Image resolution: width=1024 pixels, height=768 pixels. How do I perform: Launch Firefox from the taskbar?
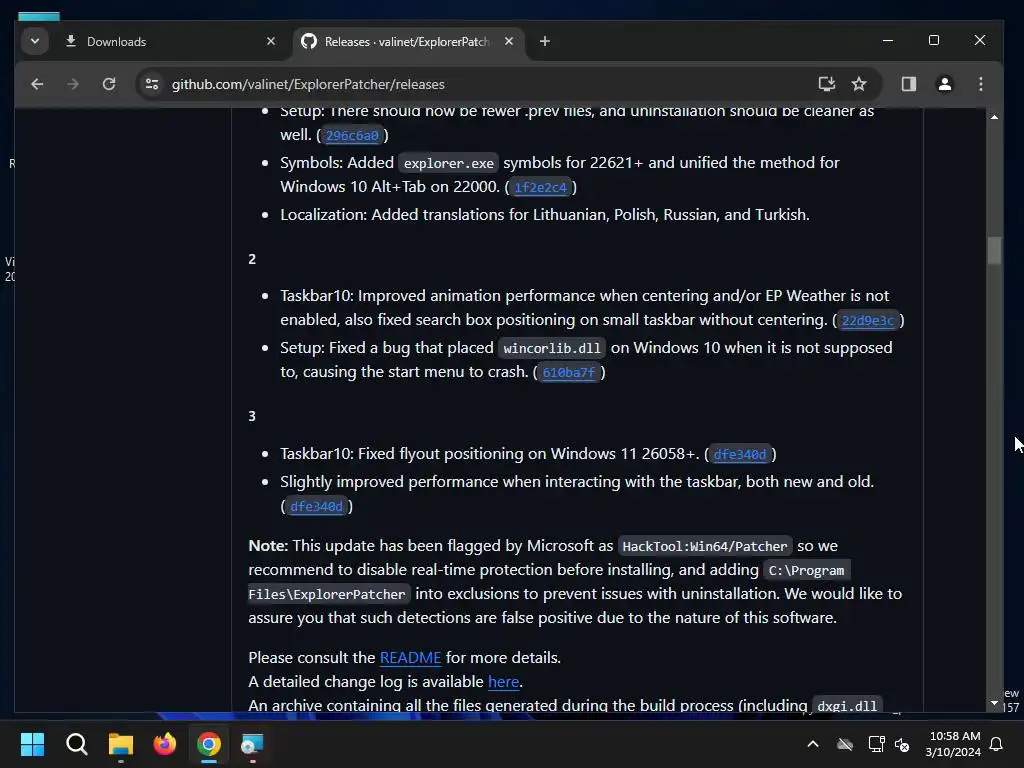[x=165, y=744]
